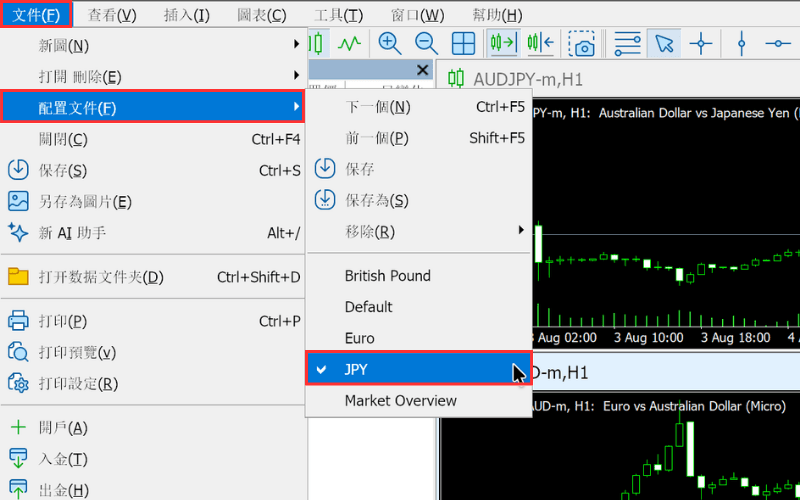The height and width of the screenshot is (500, 800).
Task: Zoom out on the chart
Action: click(427, 43)
